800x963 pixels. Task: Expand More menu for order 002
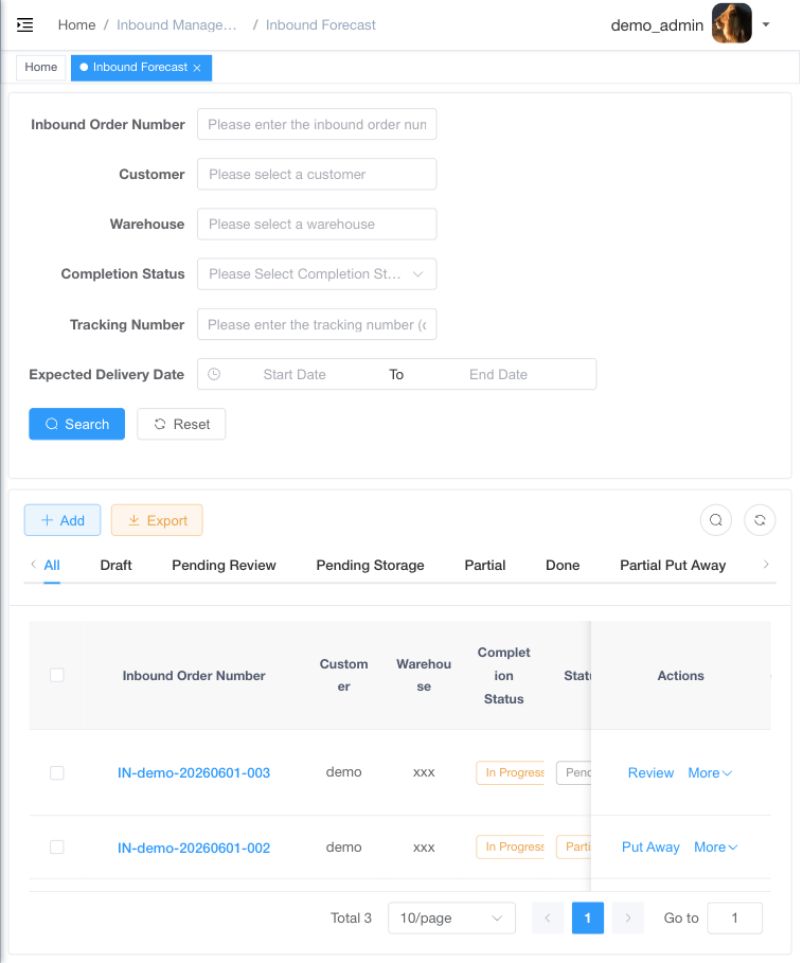(715, 847)
